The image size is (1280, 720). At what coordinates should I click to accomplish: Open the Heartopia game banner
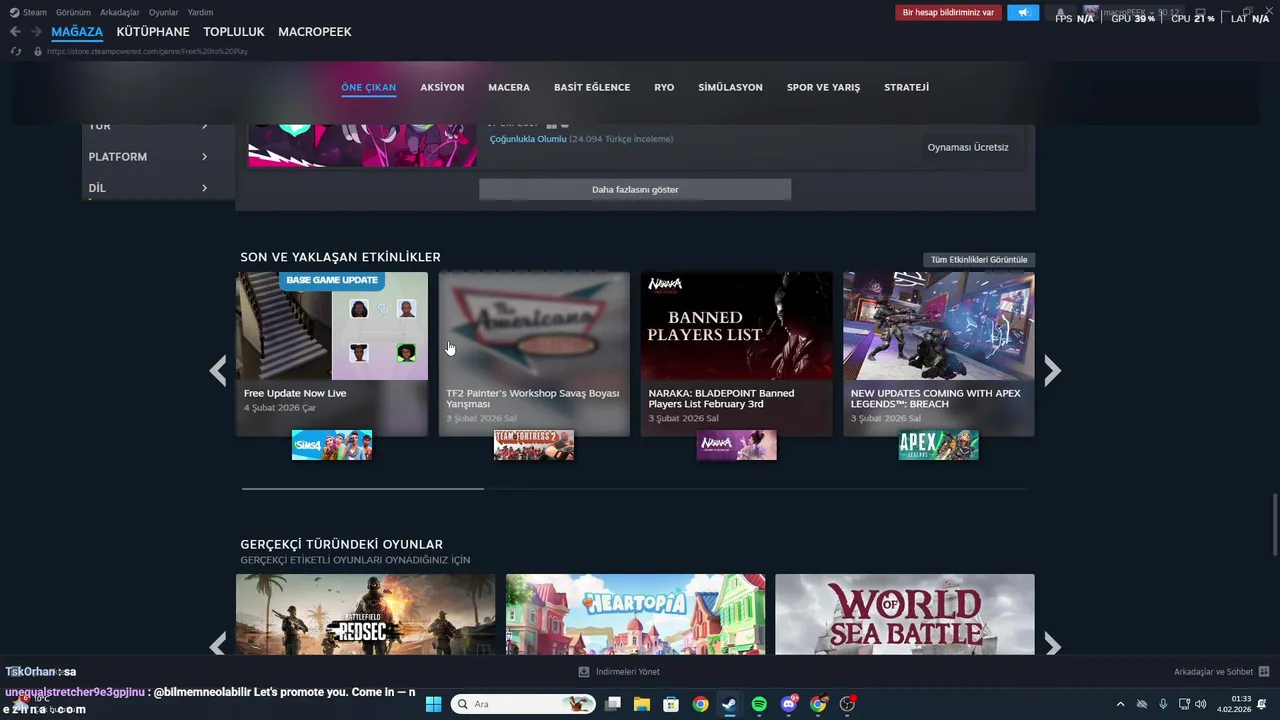pos(635,614)
